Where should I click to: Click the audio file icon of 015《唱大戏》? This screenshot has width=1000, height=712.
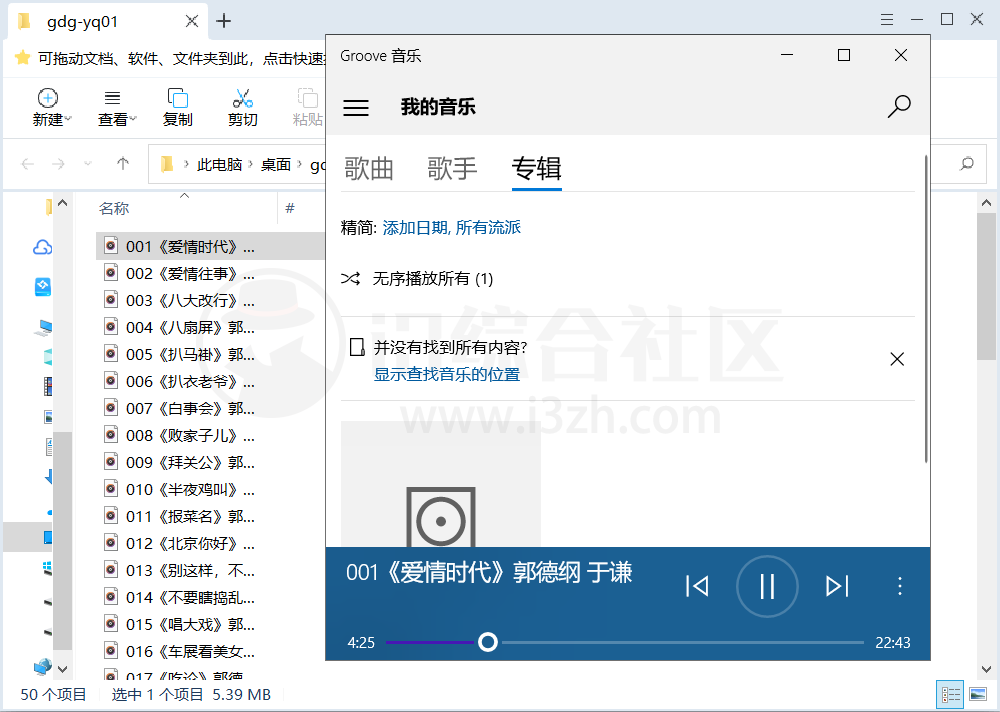pyautogui.click(x=111, y=623)
